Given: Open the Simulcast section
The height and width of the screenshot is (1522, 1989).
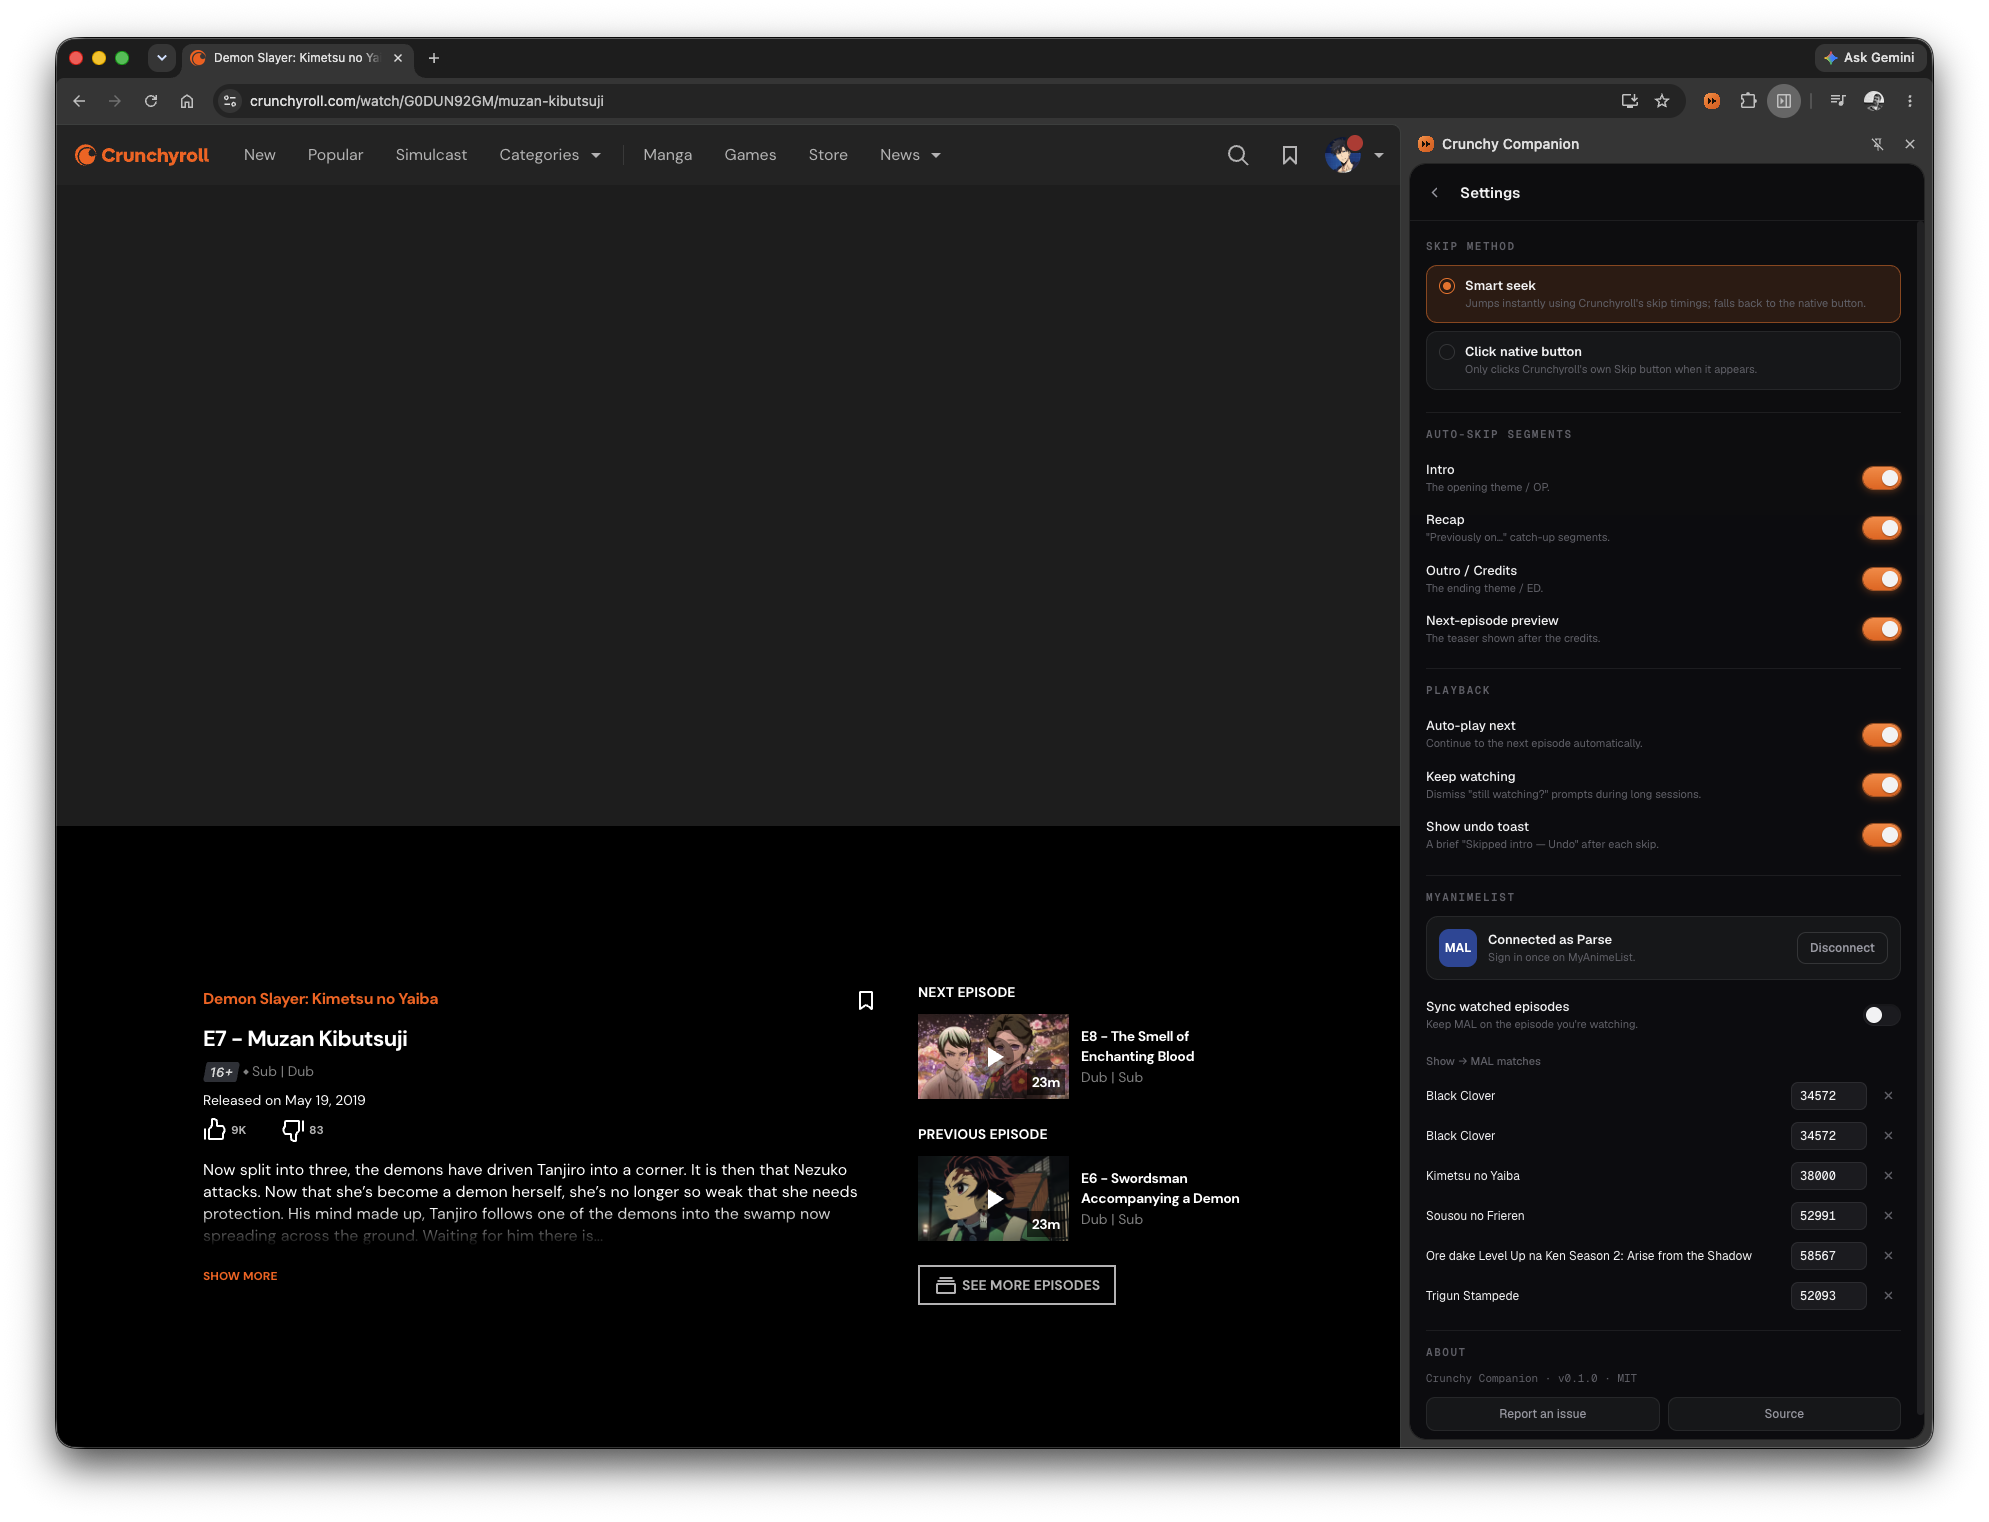Looking at the screenshot, I should pyautogui.click(x=431, y=155).
